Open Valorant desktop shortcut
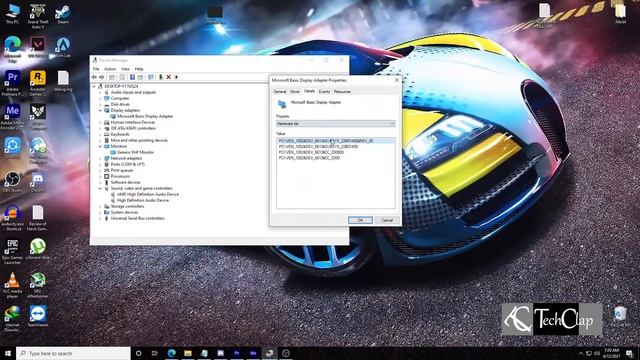The width and height of the screenshot is (640, 360). click(38, 47)
